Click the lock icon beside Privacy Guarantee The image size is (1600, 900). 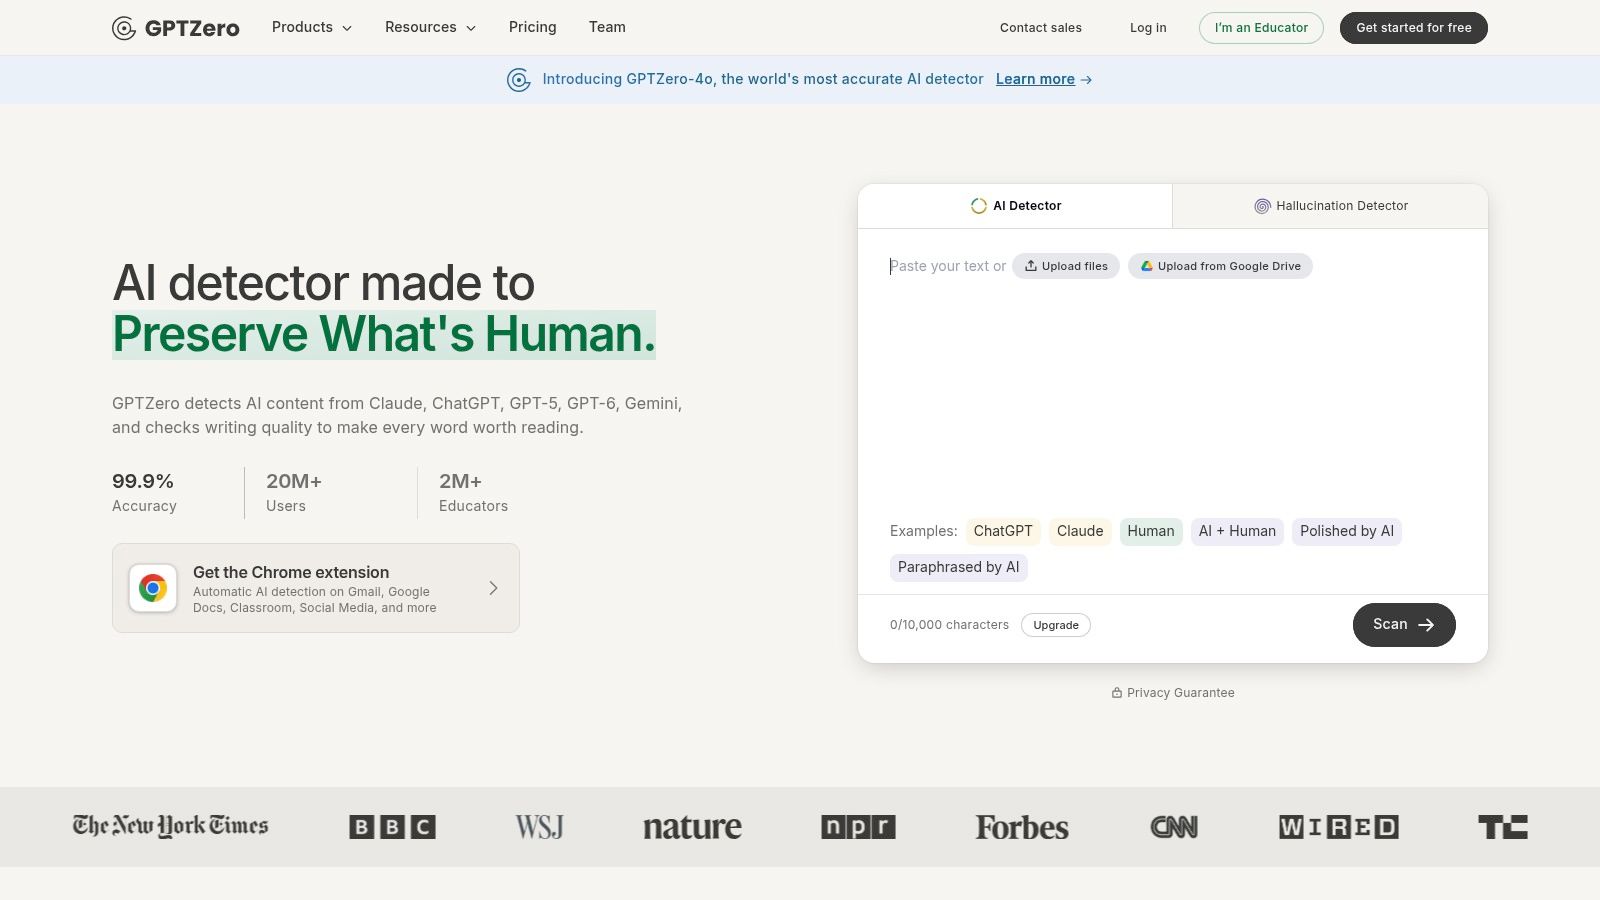[1117, 693]
